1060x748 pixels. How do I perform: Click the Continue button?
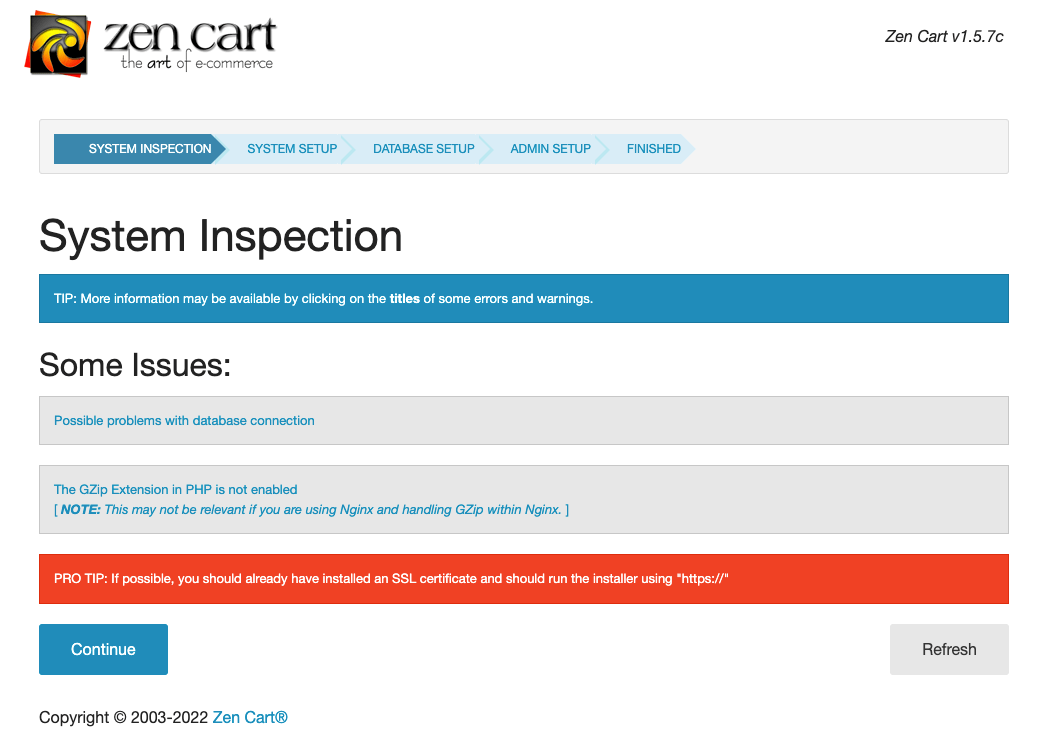point(103,649)
